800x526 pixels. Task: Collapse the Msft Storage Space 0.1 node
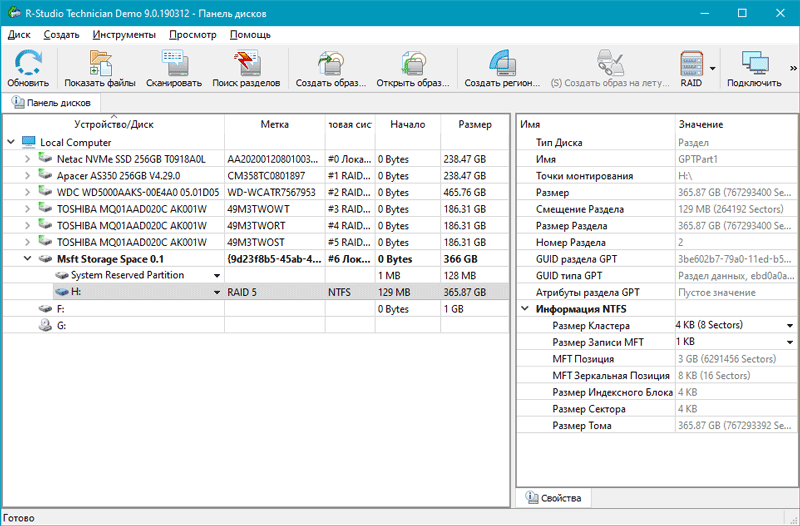(28, 259)
